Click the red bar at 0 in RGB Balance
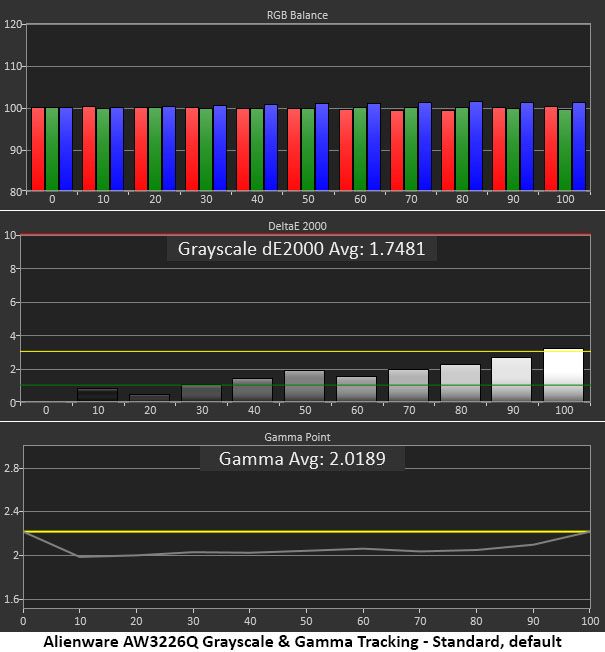605x652 pixels. (x=38, y=149)
